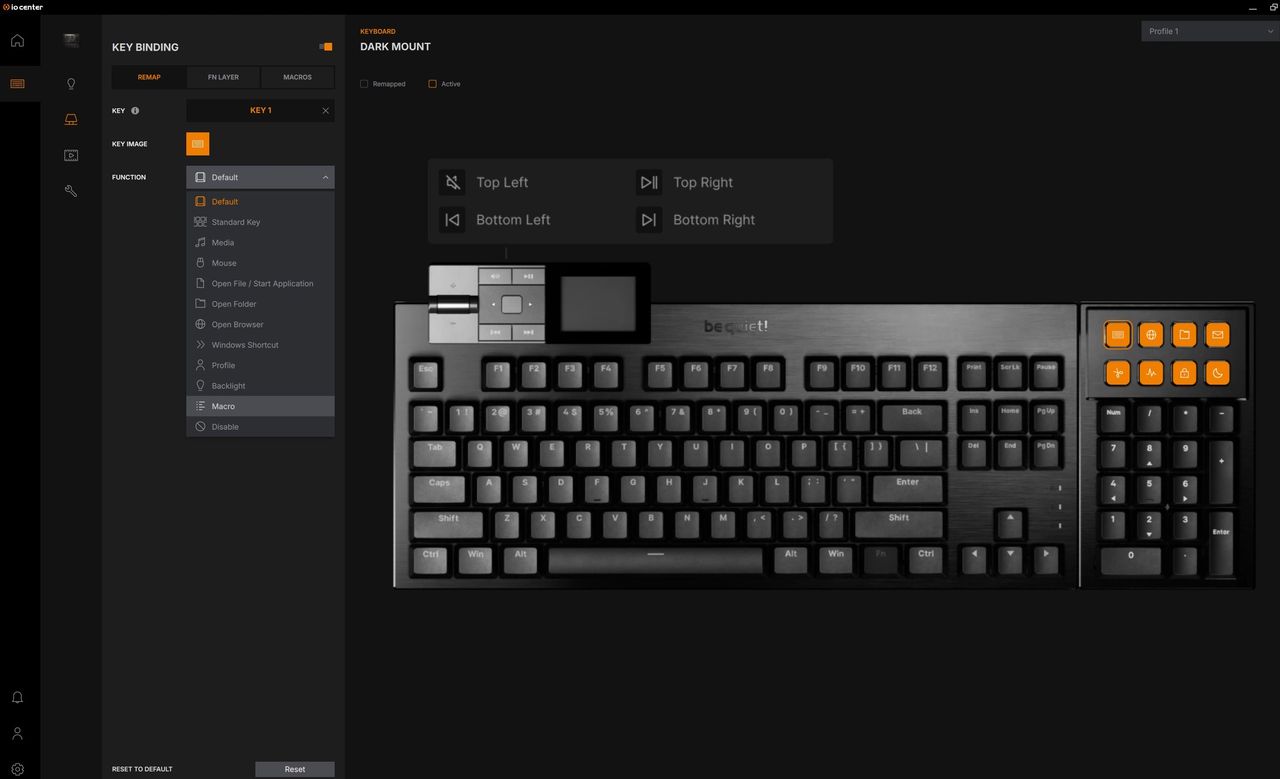Go to the Home page in the sidebar
Screen dimensions: 1280x779
pyautogui.click(x=17, y=41)
